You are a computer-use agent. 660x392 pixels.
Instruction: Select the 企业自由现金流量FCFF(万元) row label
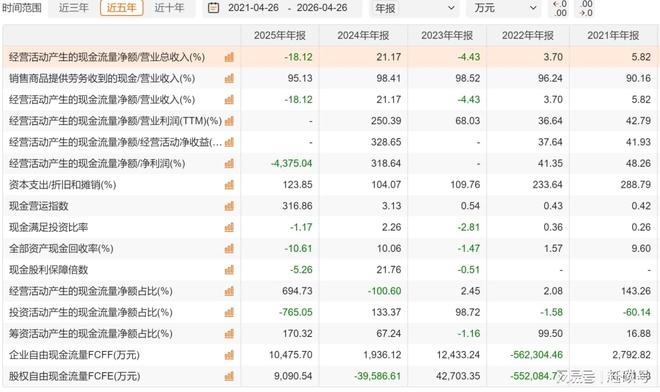click(74, 355)
